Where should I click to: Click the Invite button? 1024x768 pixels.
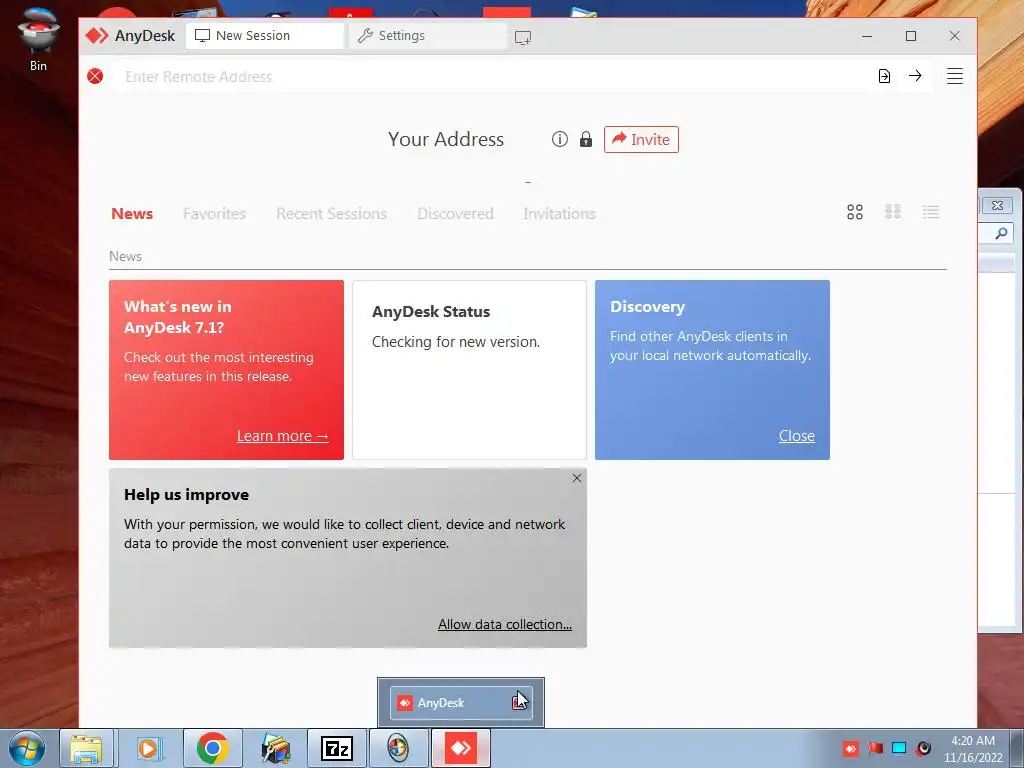(x=641, y=140)
